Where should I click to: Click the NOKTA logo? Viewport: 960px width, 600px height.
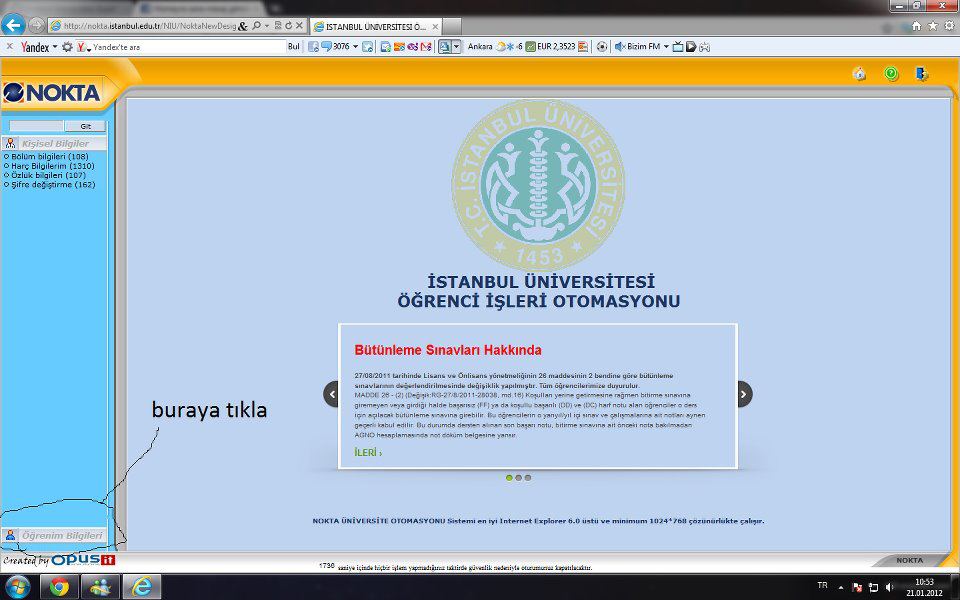pyautogui.click(x=51, y=92)
